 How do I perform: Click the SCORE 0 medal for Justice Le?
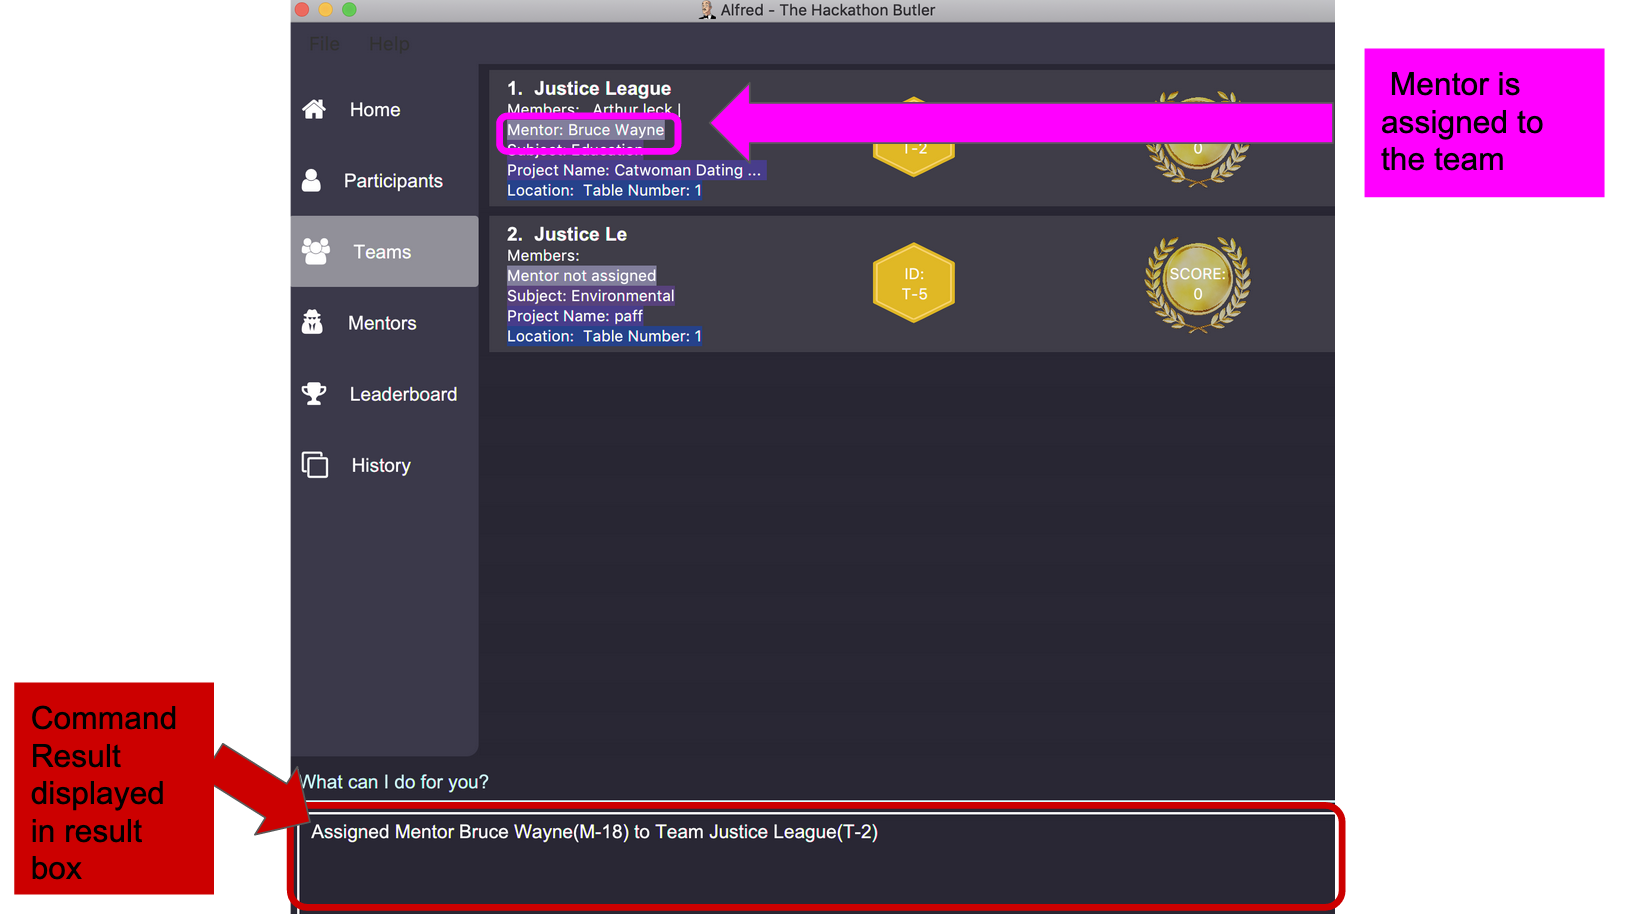1197,284
